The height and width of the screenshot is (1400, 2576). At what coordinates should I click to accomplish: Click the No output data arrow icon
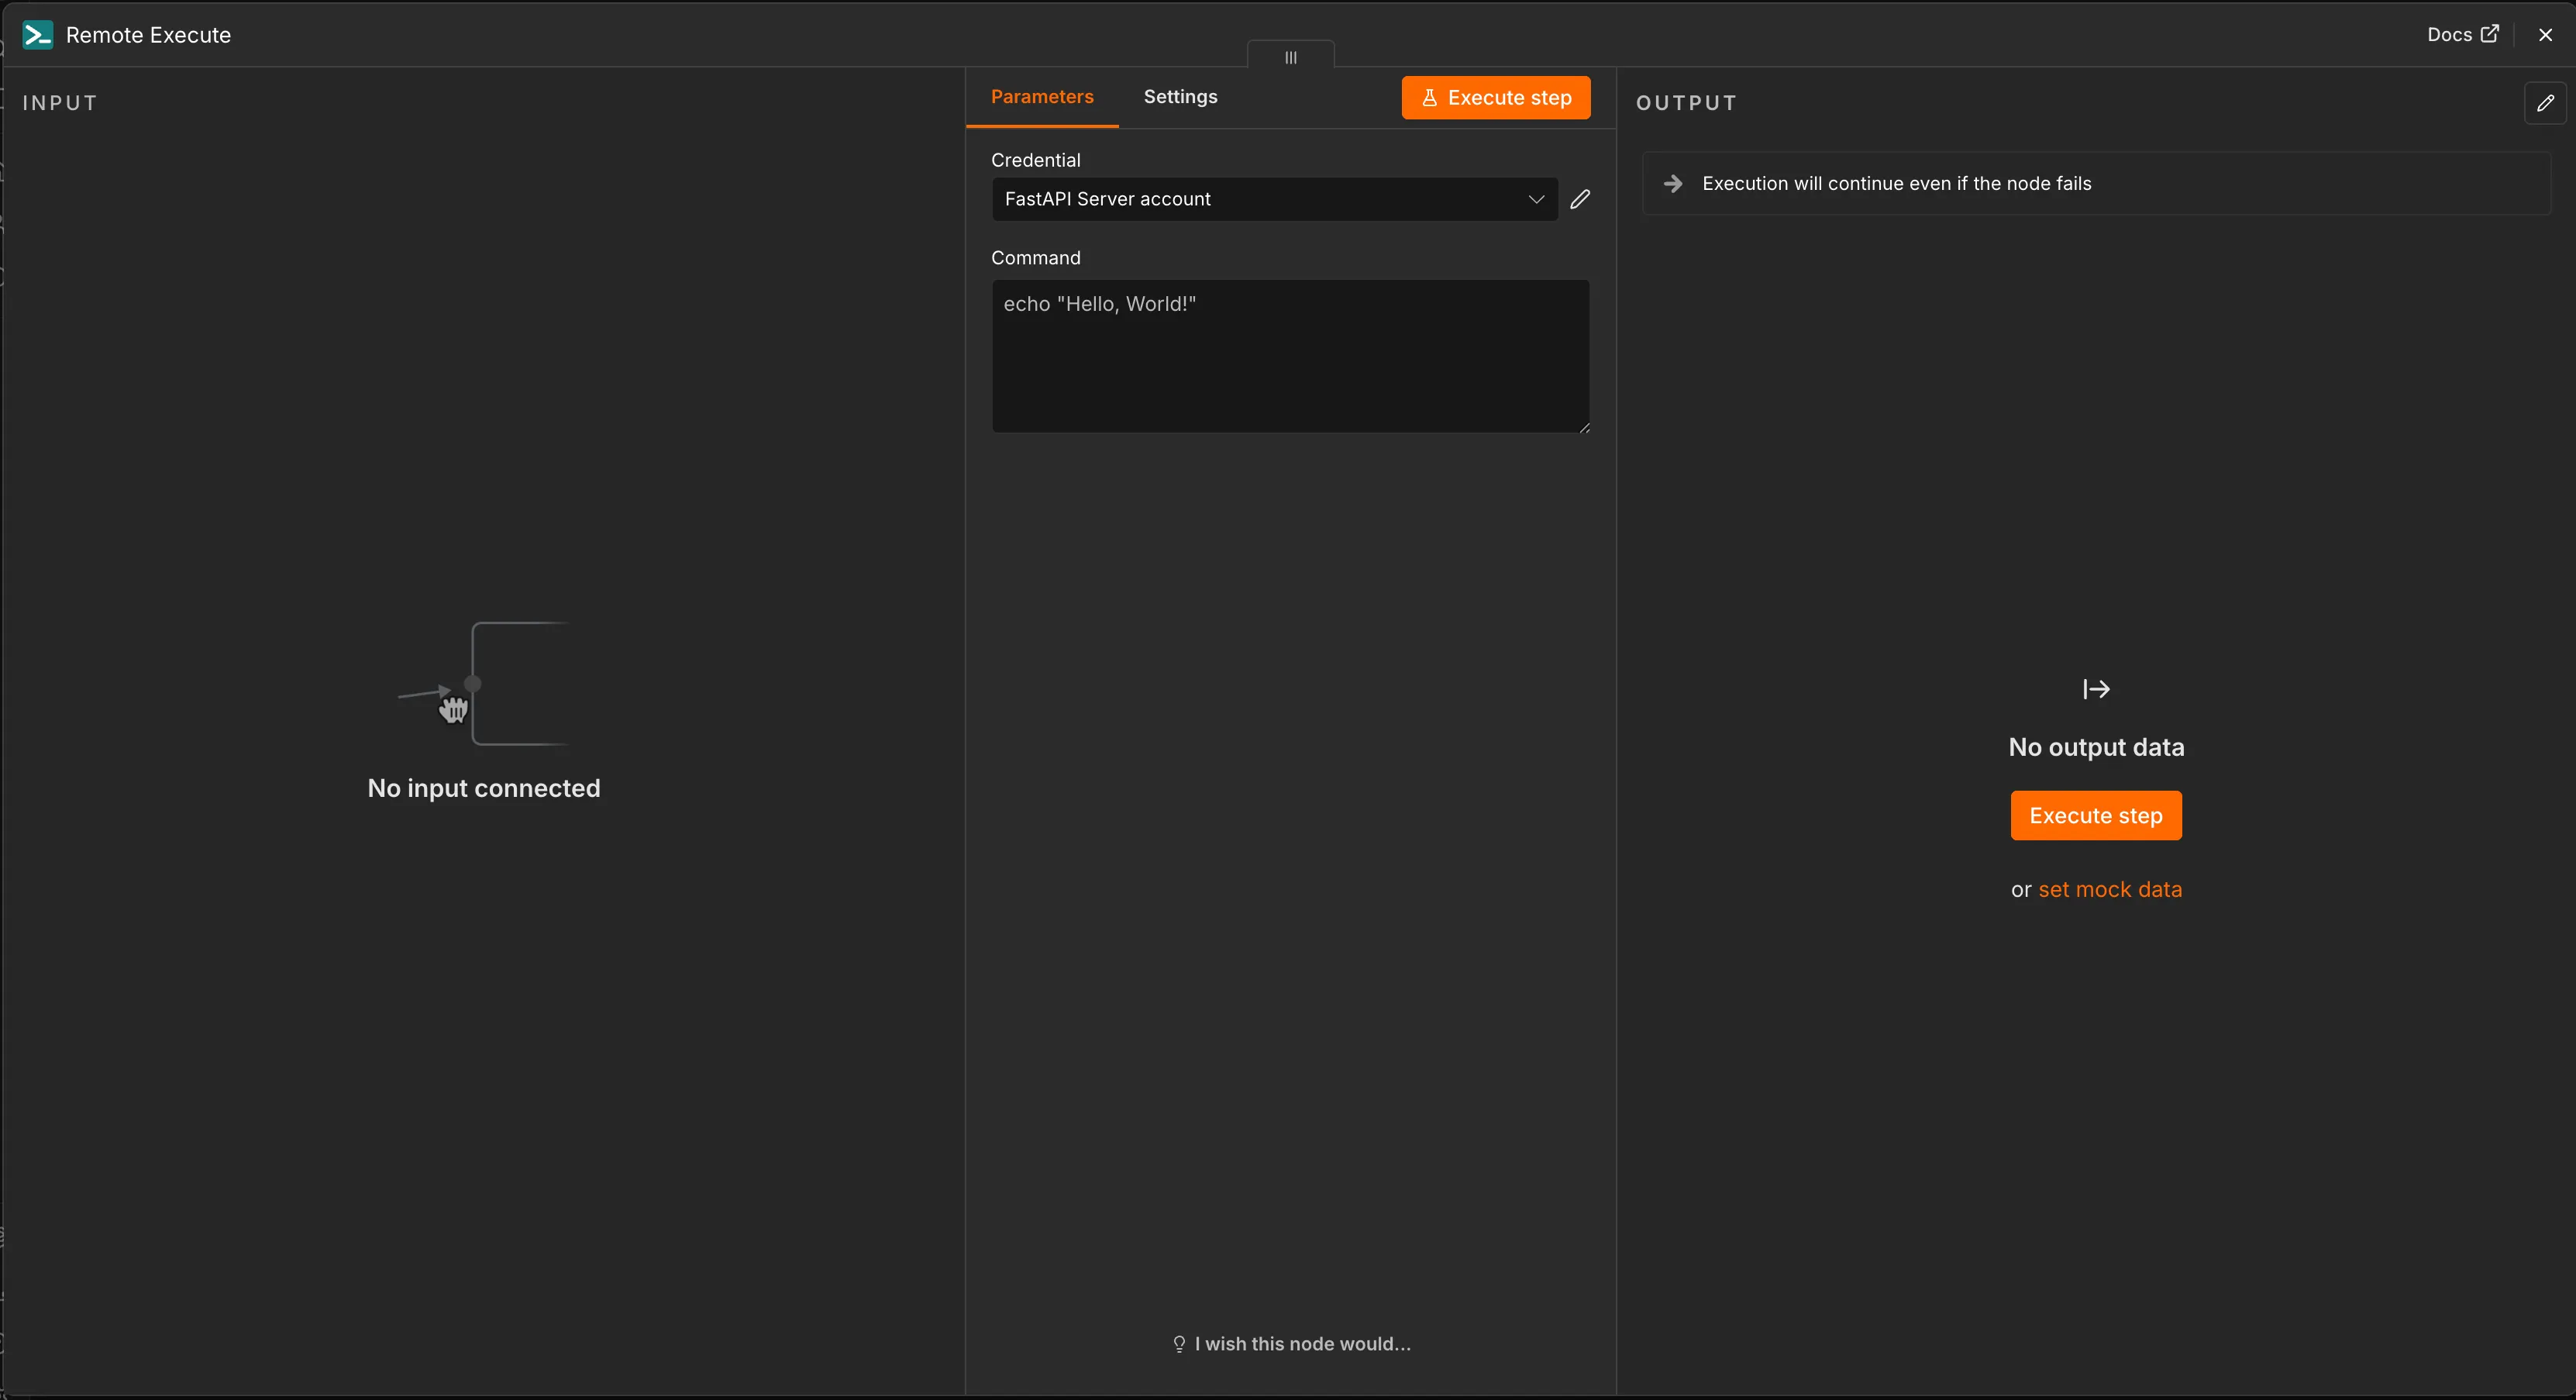tap(2096, 689)
